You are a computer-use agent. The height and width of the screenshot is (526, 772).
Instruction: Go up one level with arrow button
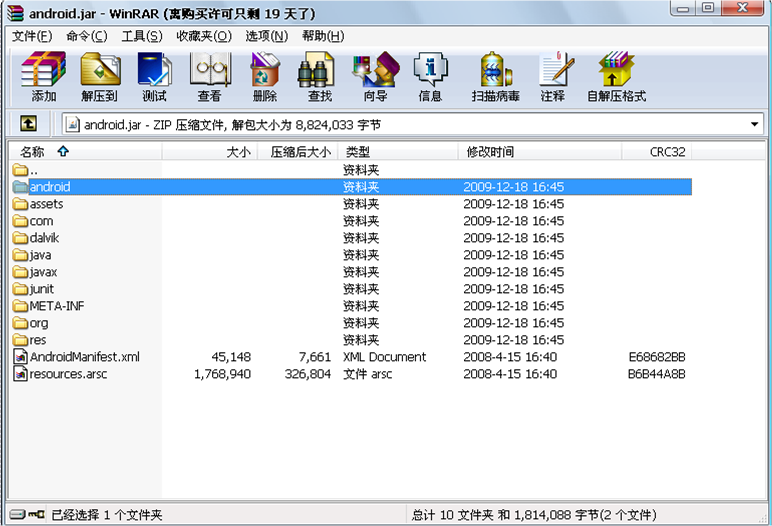tap(28, 124)
